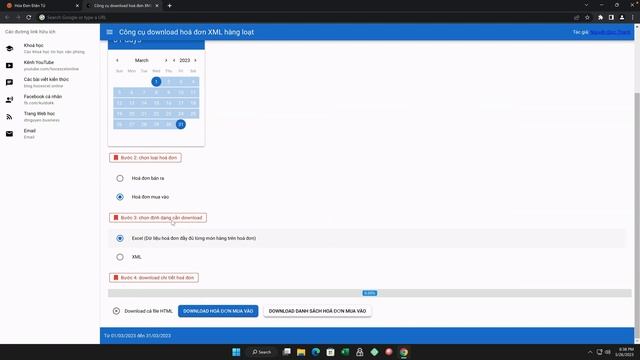
Task: Click the author link after Tác giả
Action: [x=610, y=32]
